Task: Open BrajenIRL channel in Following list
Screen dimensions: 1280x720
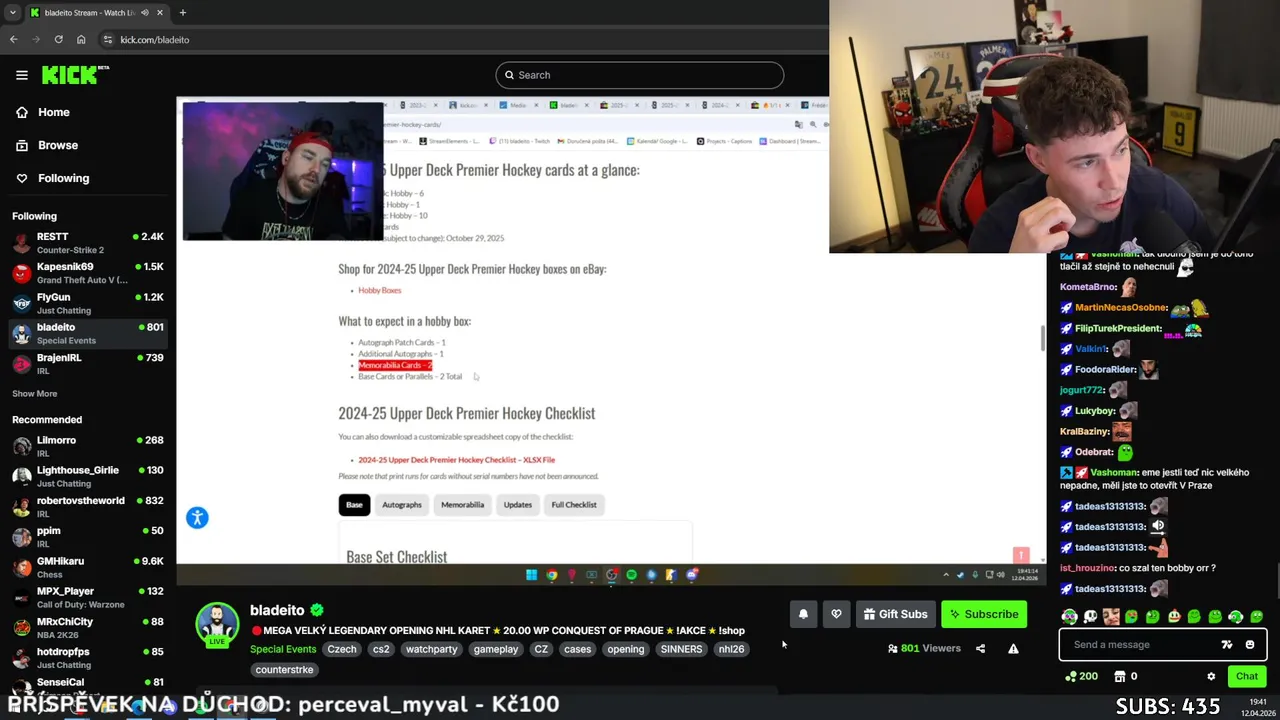Action: (88, 363)
